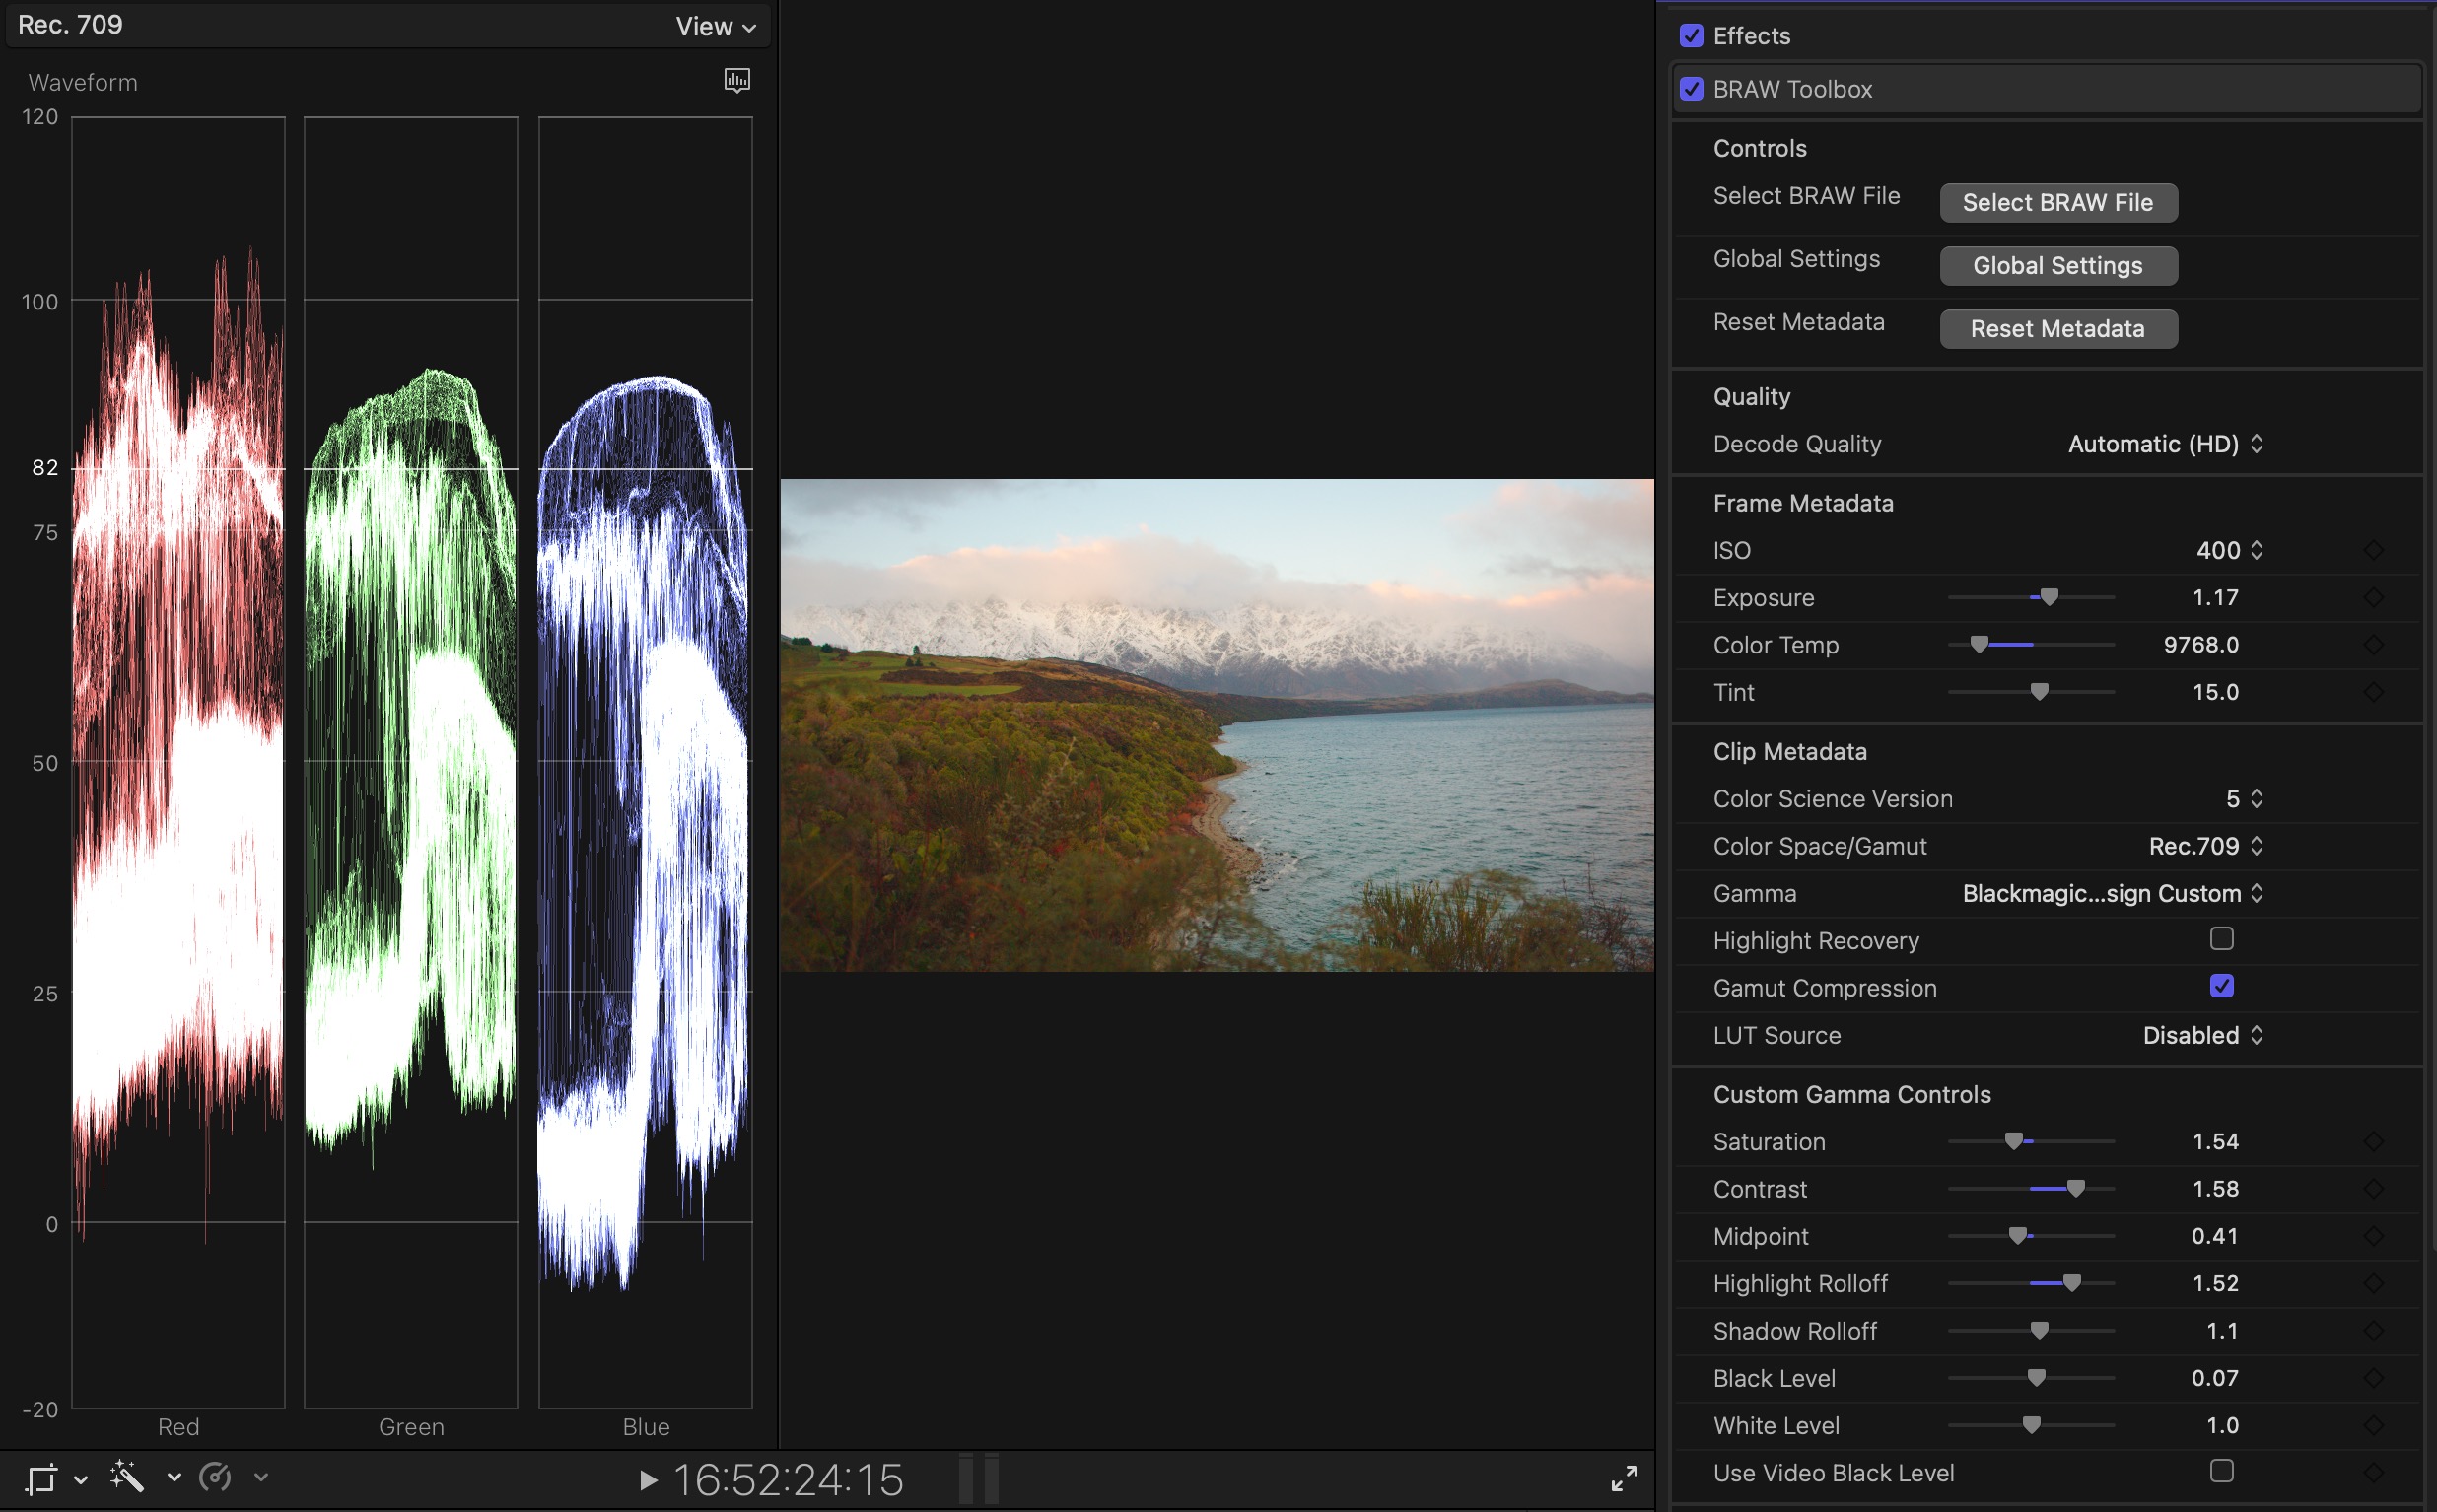The height and width of the screenshot is (1512, 2437).
Task: Open Global Settings button
Action: 2058,266
